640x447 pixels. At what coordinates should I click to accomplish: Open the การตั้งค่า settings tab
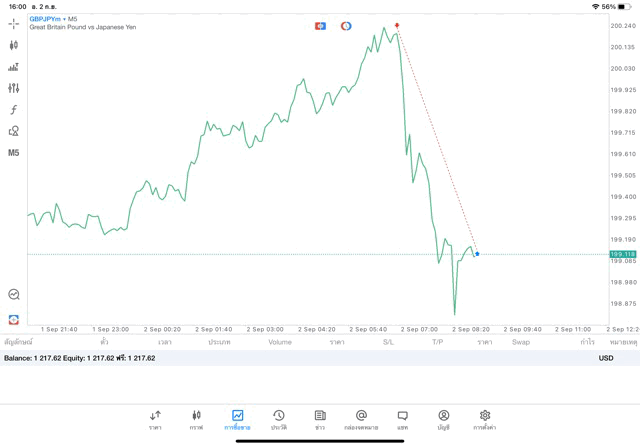[x=485, y=419]
